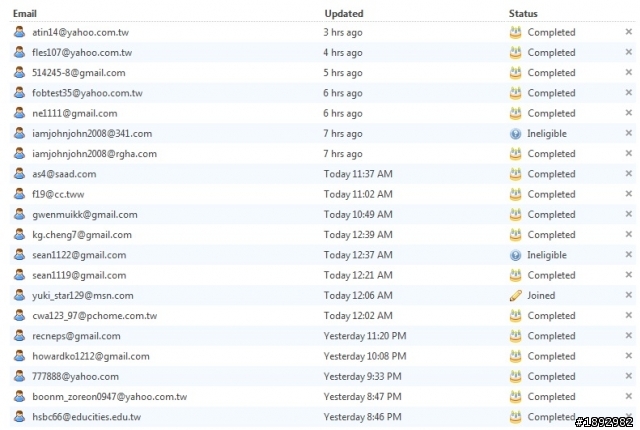
Task: Click user icon beside gwenmuikk@gmail.com
Action: pos(19,214)
